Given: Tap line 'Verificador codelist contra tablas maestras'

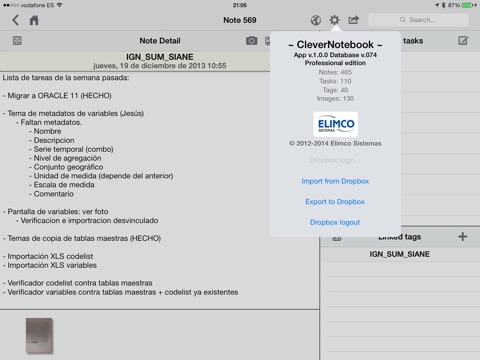Looking at the screenshot, I should [x=78, y=283].
